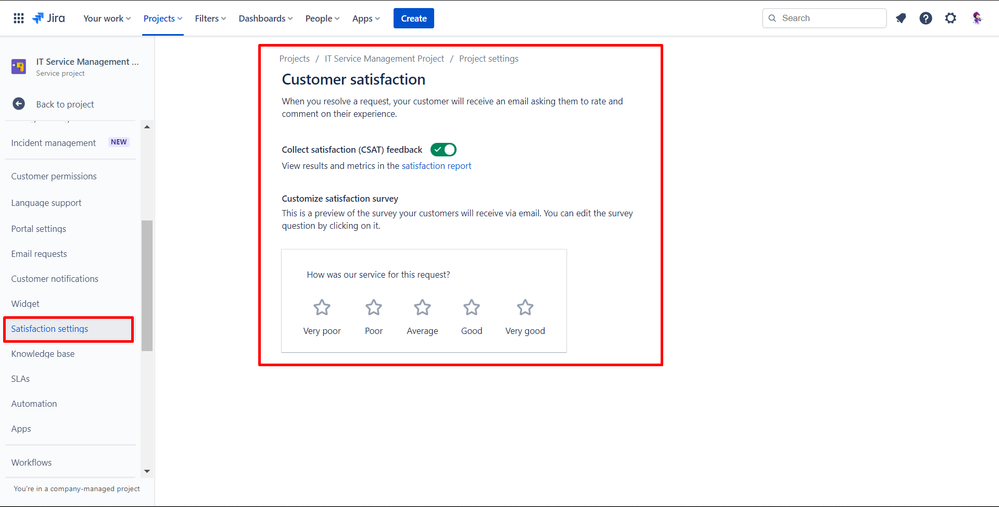Select the Poor star rating

pos(373,308)
